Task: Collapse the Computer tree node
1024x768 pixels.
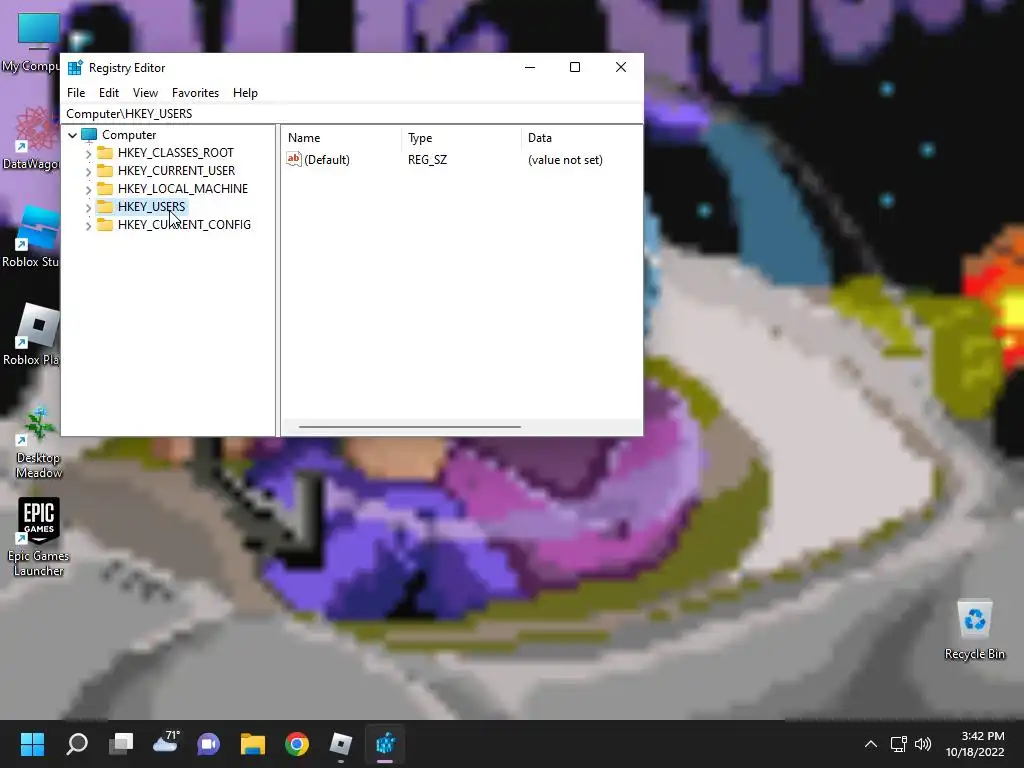Action: click(72, 135)
